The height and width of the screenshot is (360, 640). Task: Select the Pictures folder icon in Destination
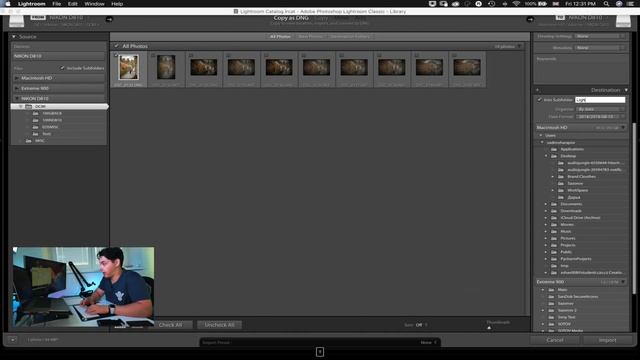(x=554, y=238)
